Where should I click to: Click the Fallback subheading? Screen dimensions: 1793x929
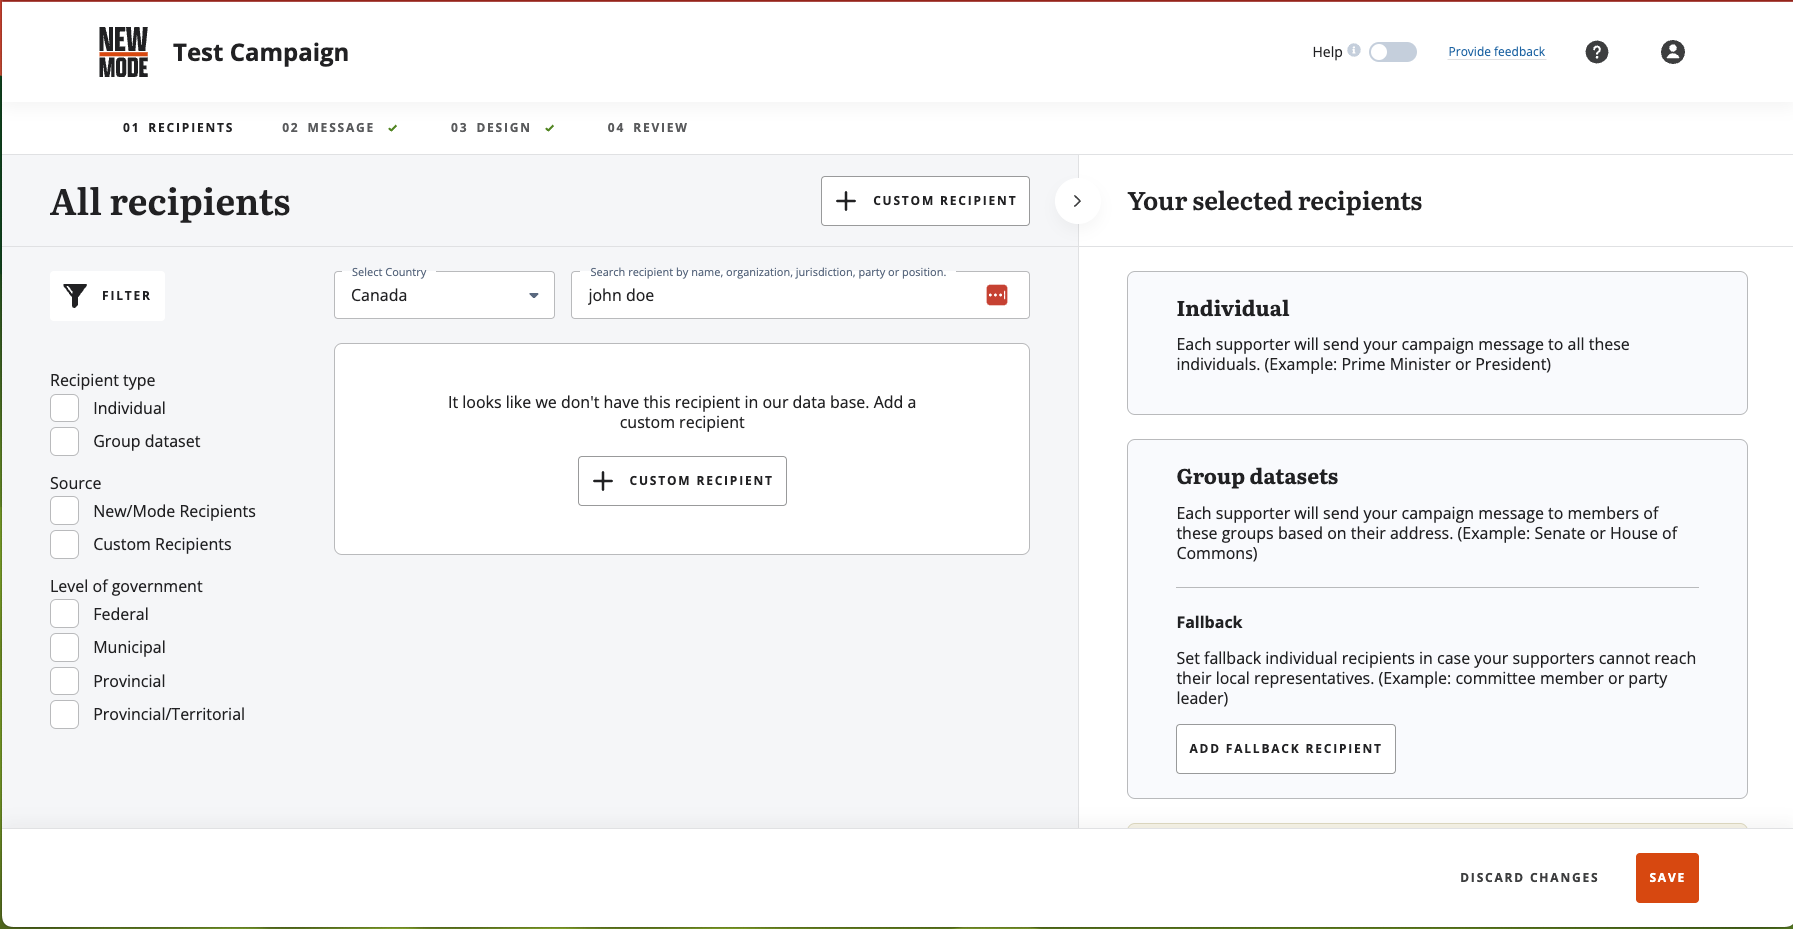click(1209, 622)
